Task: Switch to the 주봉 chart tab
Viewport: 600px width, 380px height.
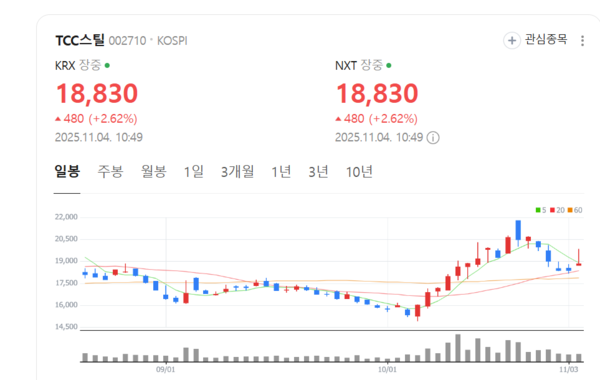Action: point(110,171)
